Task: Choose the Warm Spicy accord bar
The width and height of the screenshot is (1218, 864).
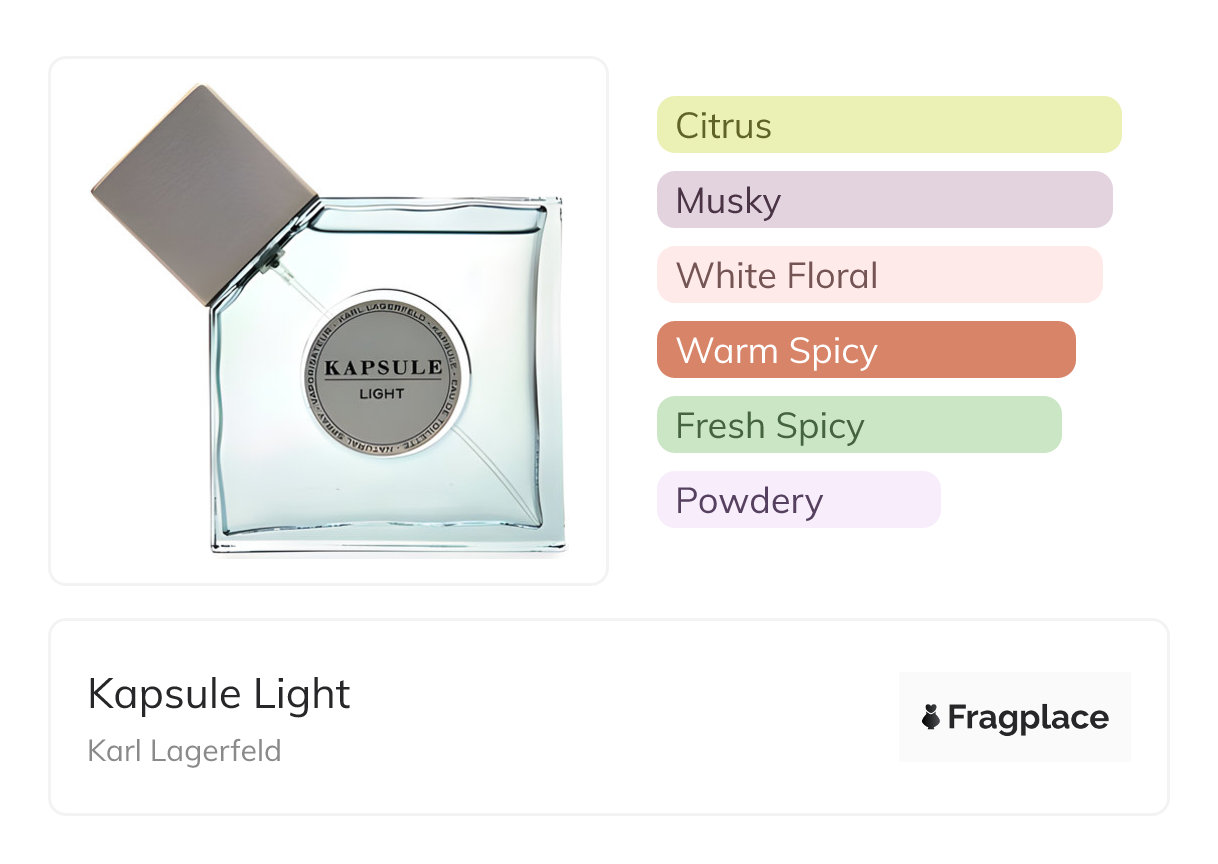Action: [865, 350]
